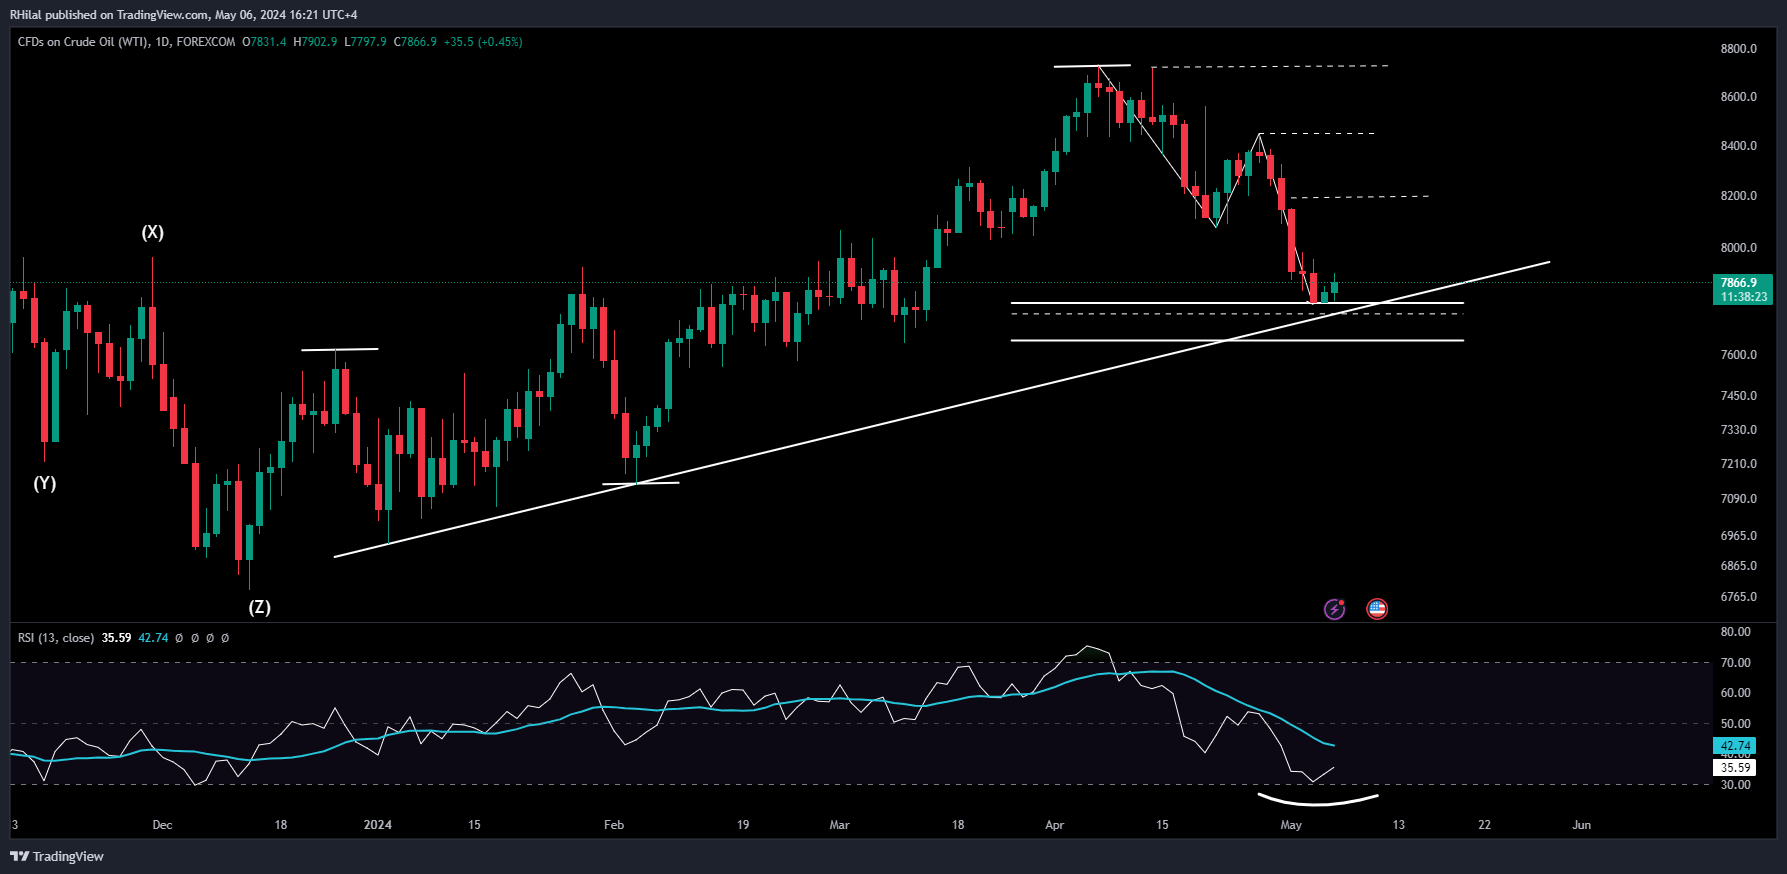Viewport: 1787px width, 874px height.
Task: Click the 2024 year label on time axis
Action: [377, 825]
